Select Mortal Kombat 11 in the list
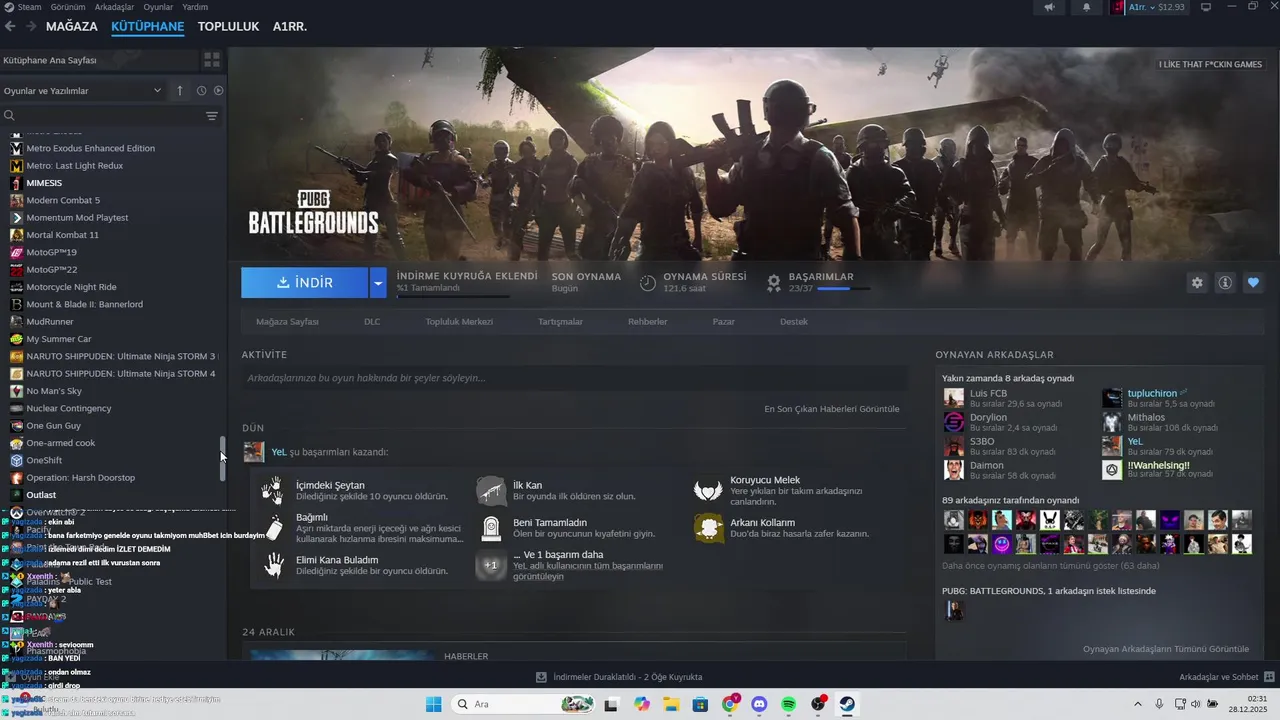The height and width of the screenshot is (720, 1280). tap(62, 235)
